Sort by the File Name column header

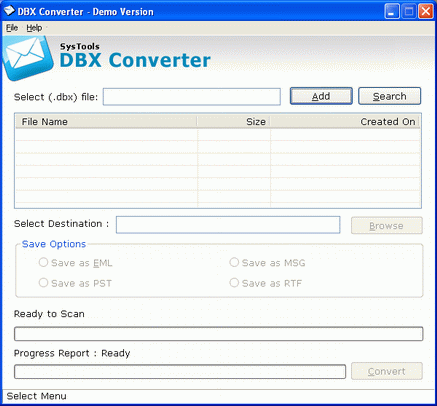click(106, 122)
